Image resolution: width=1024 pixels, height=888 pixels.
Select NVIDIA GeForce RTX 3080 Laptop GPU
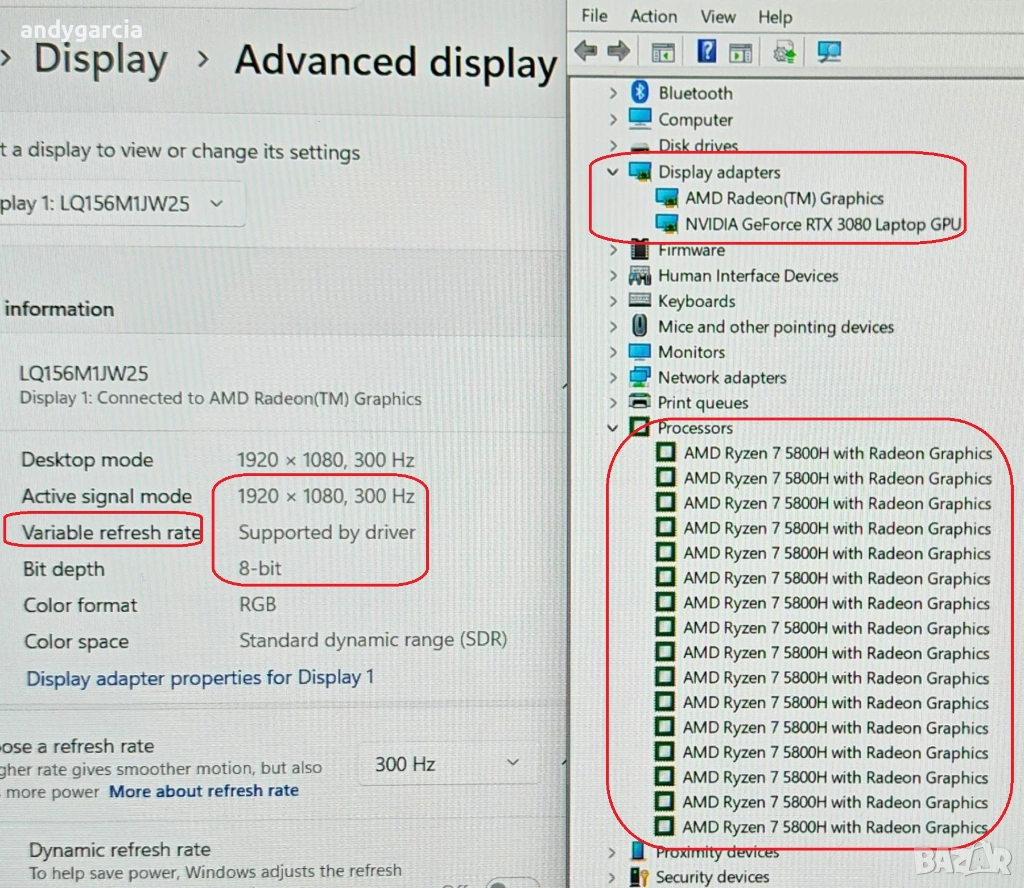[822, 224]
